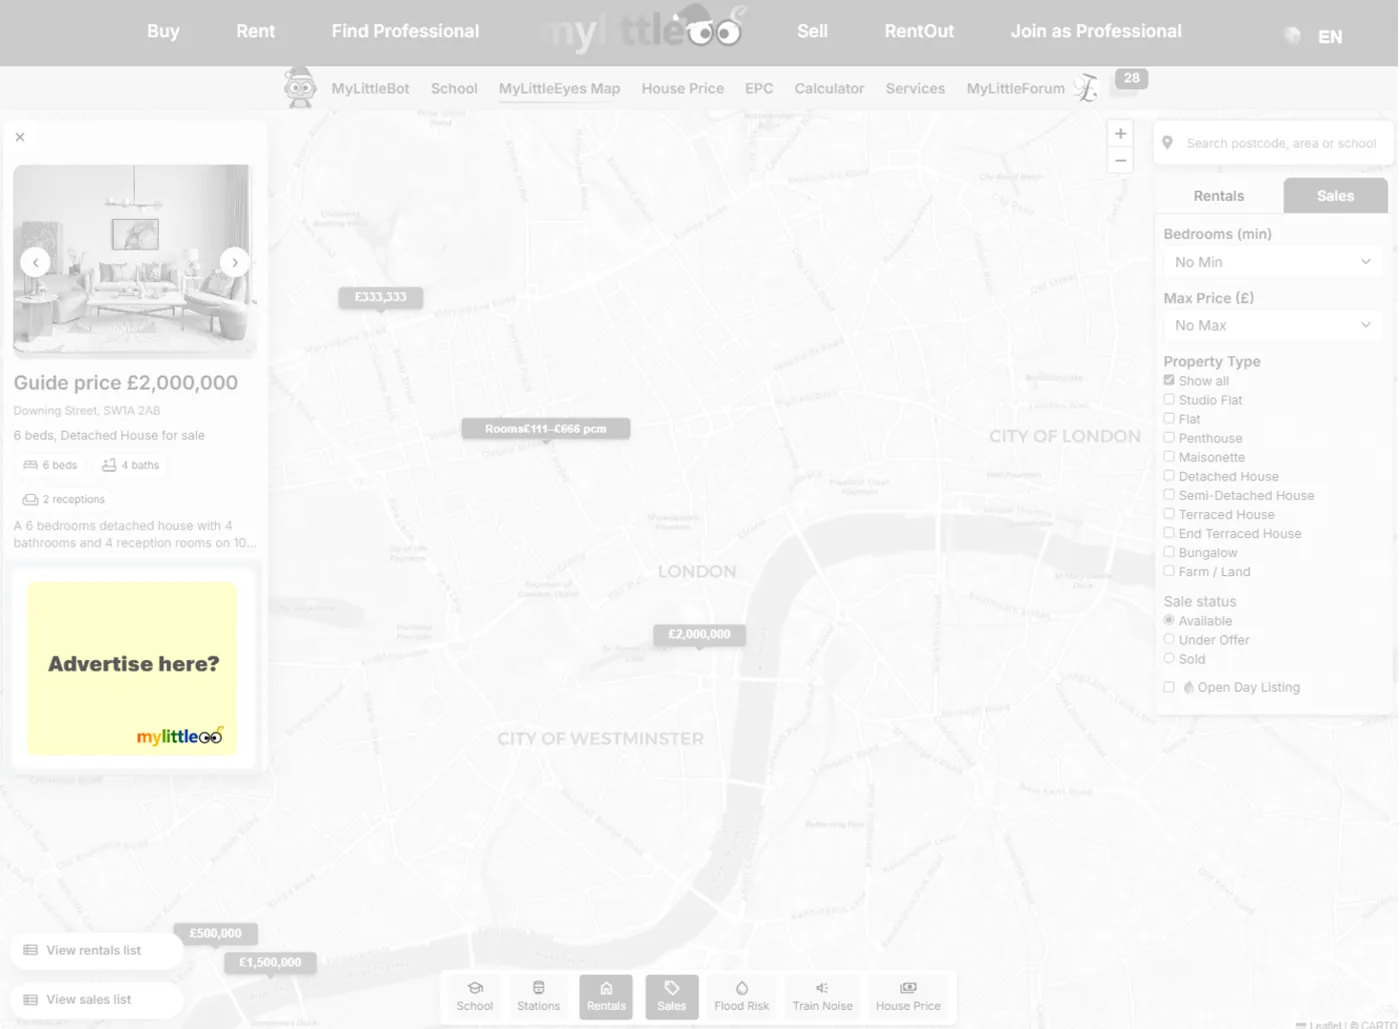Click the map zoom-in plus button
Screen dimensions: 1400x1029
click(x=1120, y=133)
